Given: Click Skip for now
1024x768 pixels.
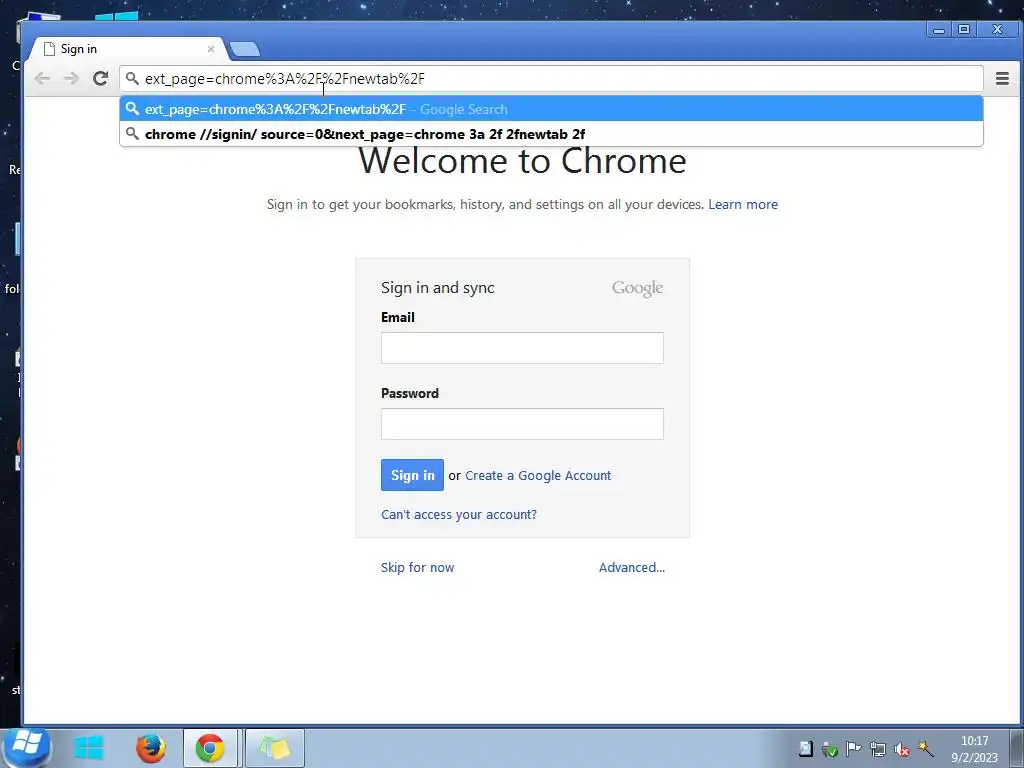Looking at the screenshot, I should 417,568.
